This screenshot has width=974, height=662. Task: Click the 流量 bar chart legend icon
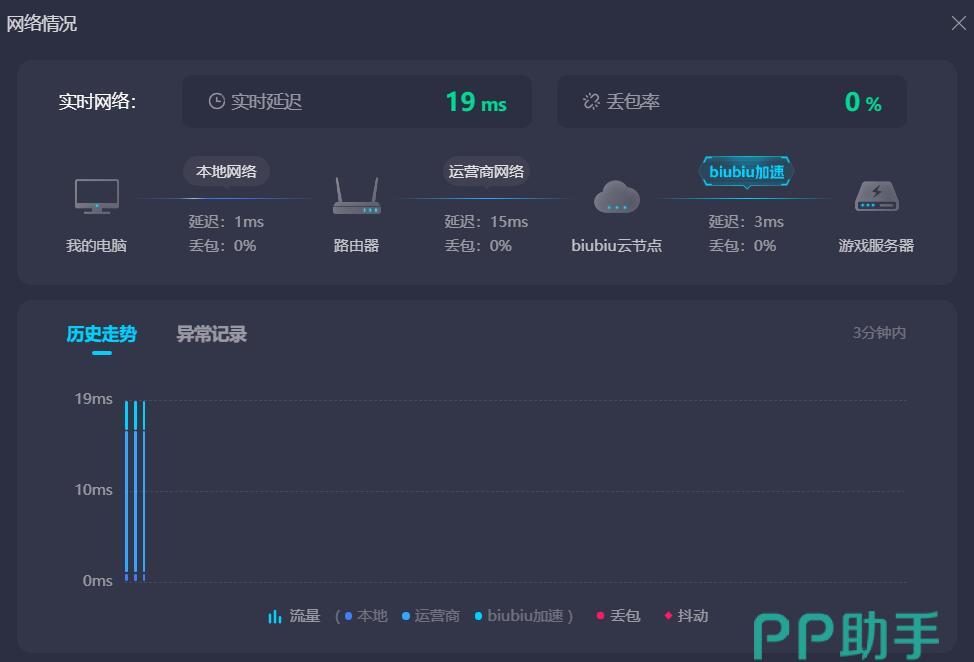tap(275, 616)
